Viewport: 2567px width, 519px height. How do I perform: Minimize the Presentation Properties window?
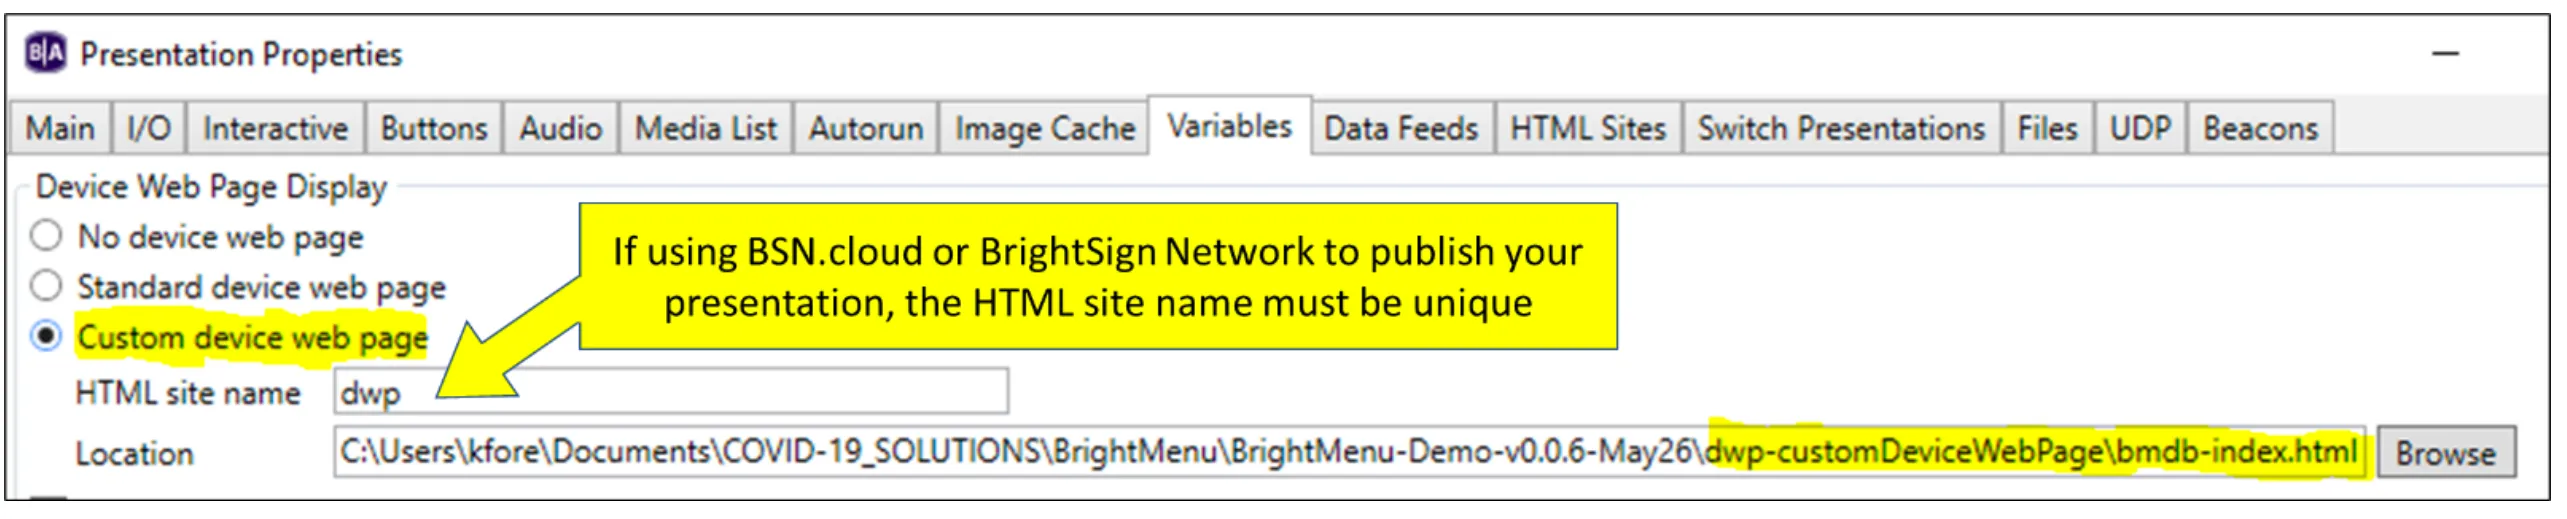click(2445, 54)
